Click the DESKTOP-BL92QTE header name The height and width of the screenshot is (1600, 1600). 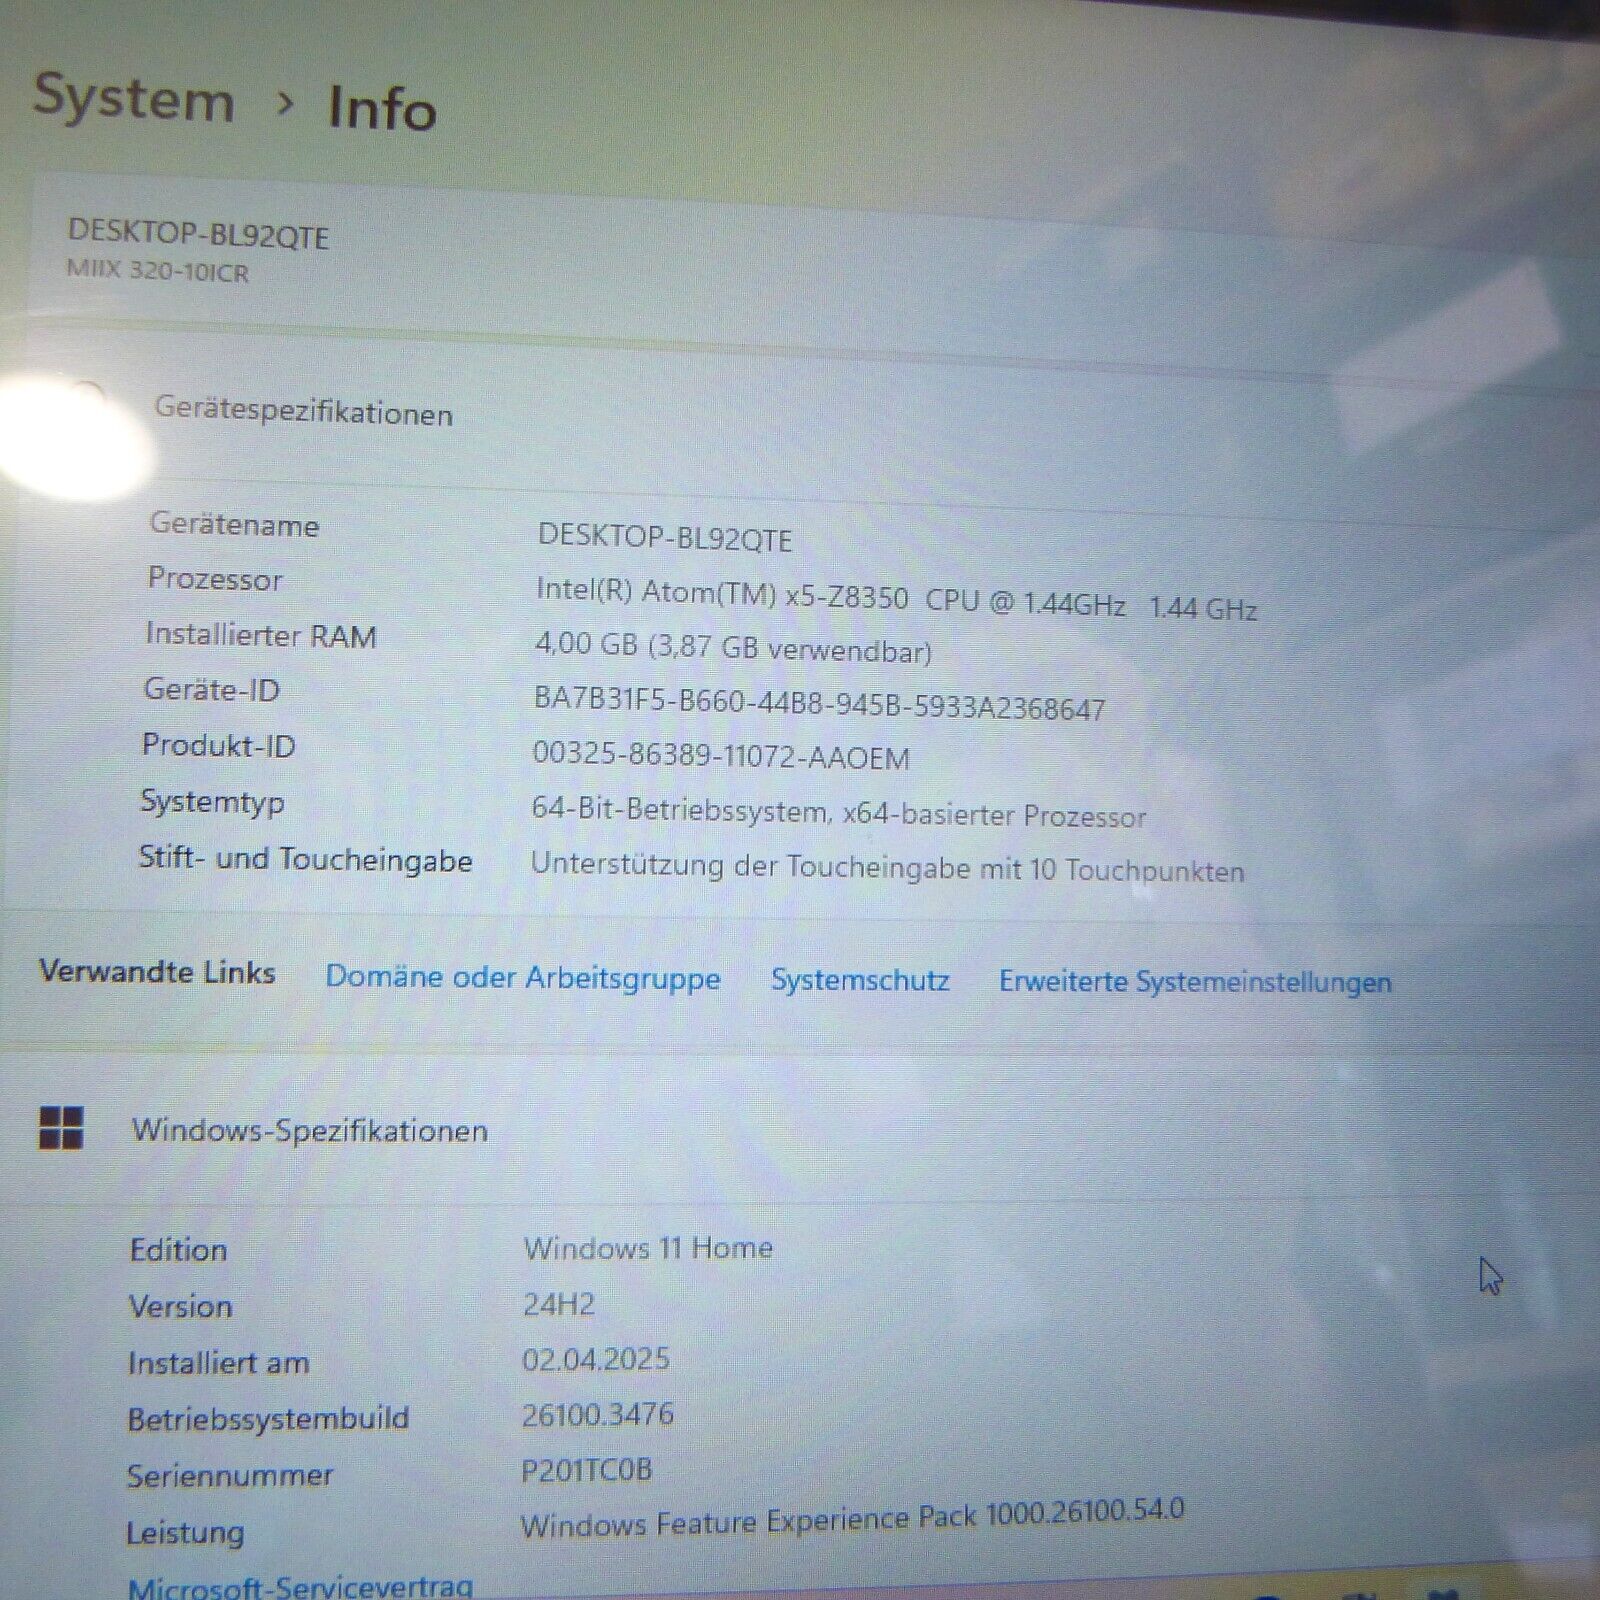point(198,233)
